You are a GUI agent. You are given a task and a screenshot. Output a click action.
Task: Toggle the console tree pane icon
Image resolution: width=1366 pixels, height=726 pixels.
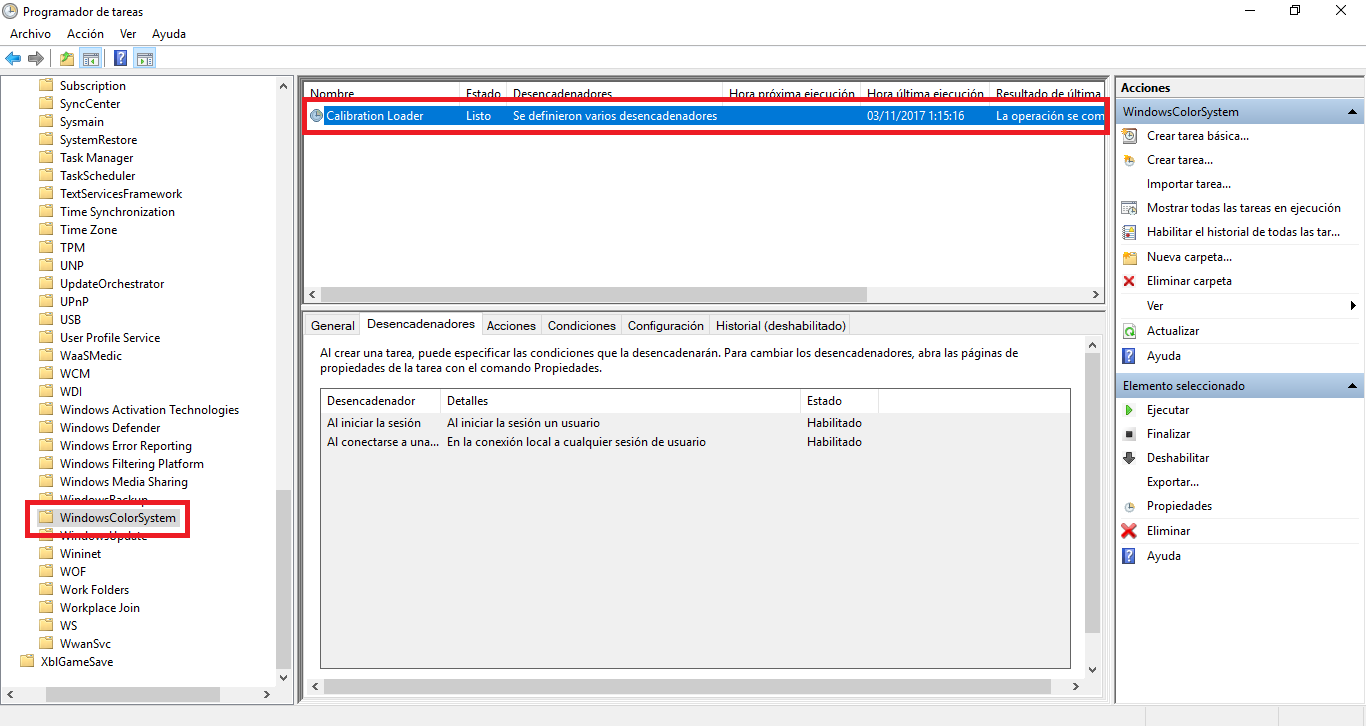[x=91, y=58]
